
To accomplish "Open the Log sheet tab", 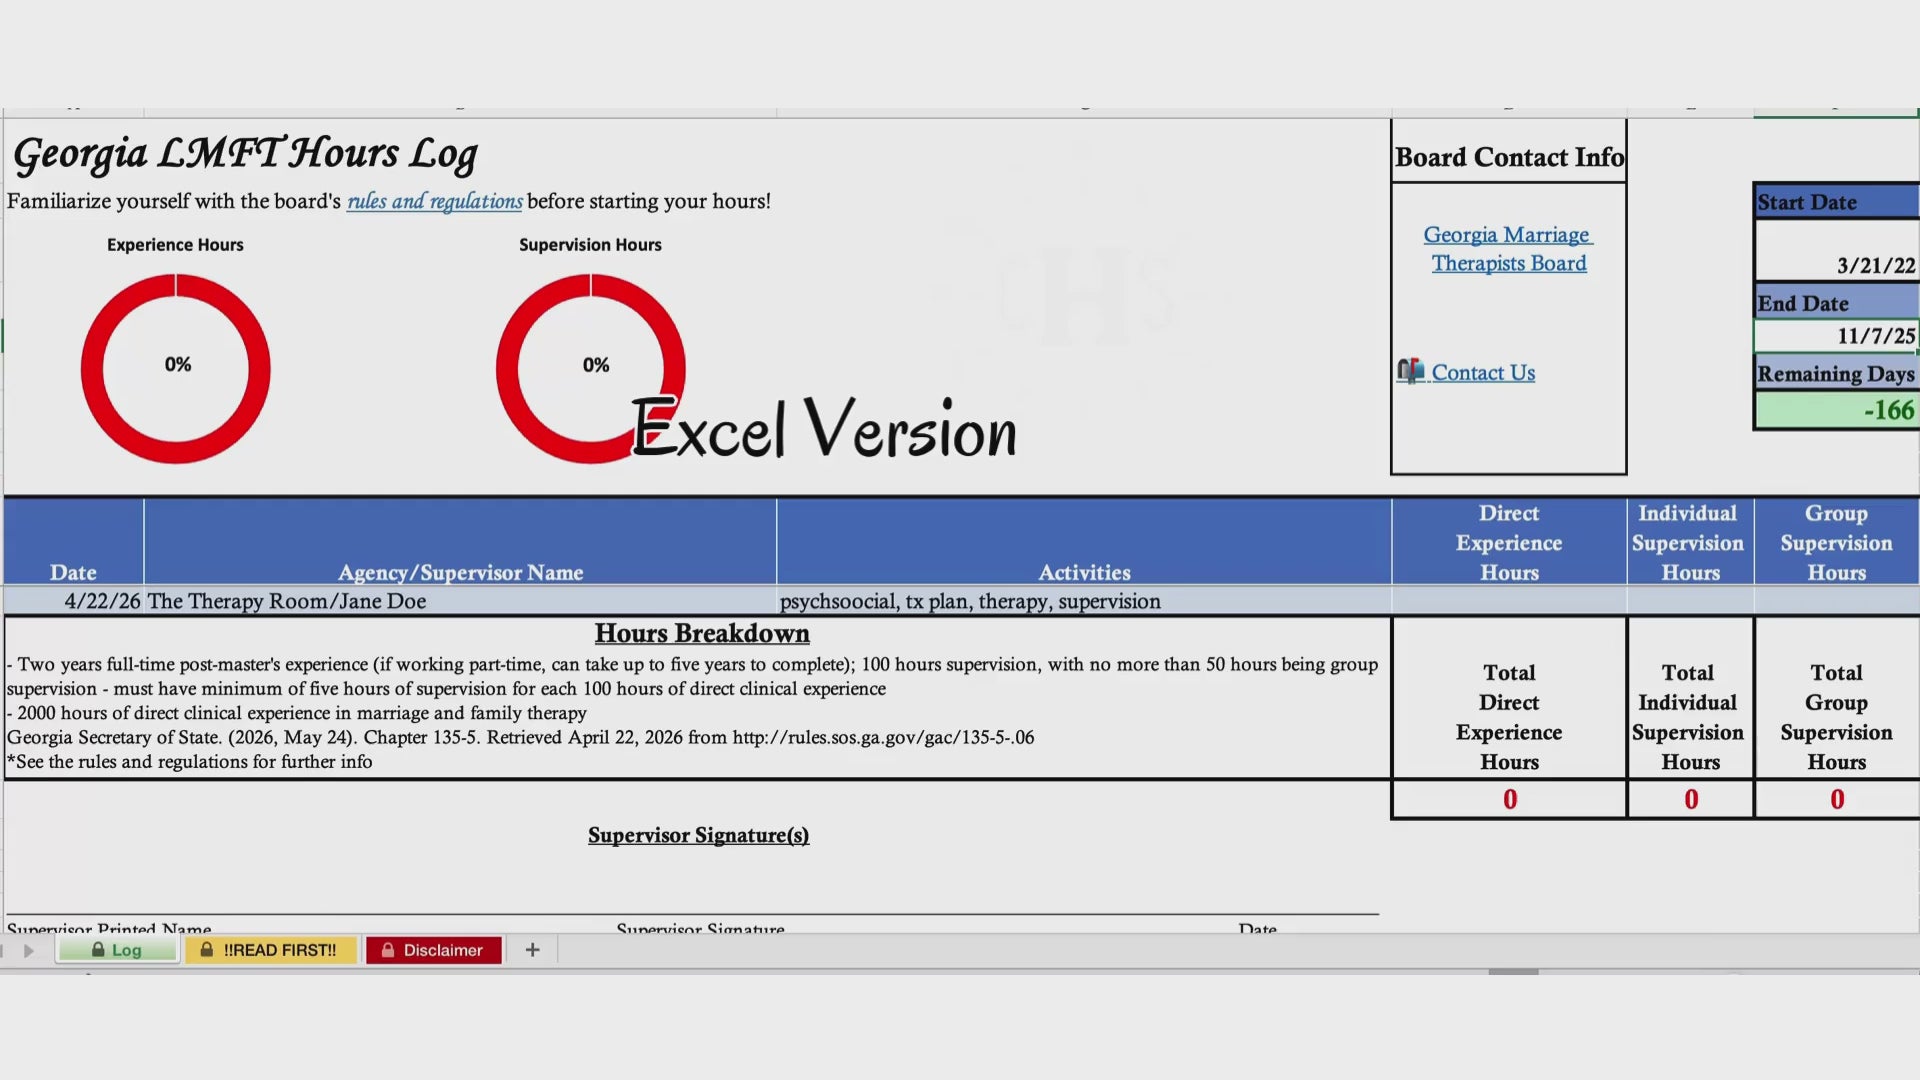I will pyautogui.click(x=117, y=950).
